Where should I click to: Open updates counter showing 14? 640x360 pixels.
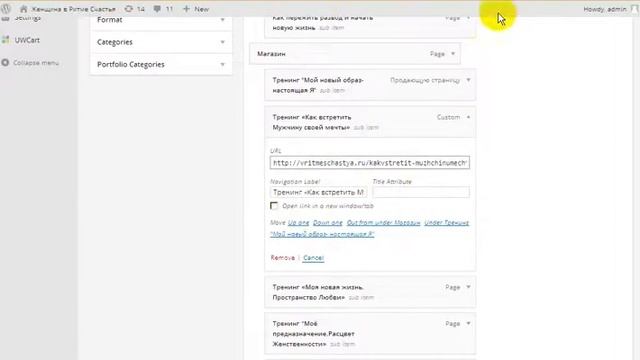pos(135,9)
